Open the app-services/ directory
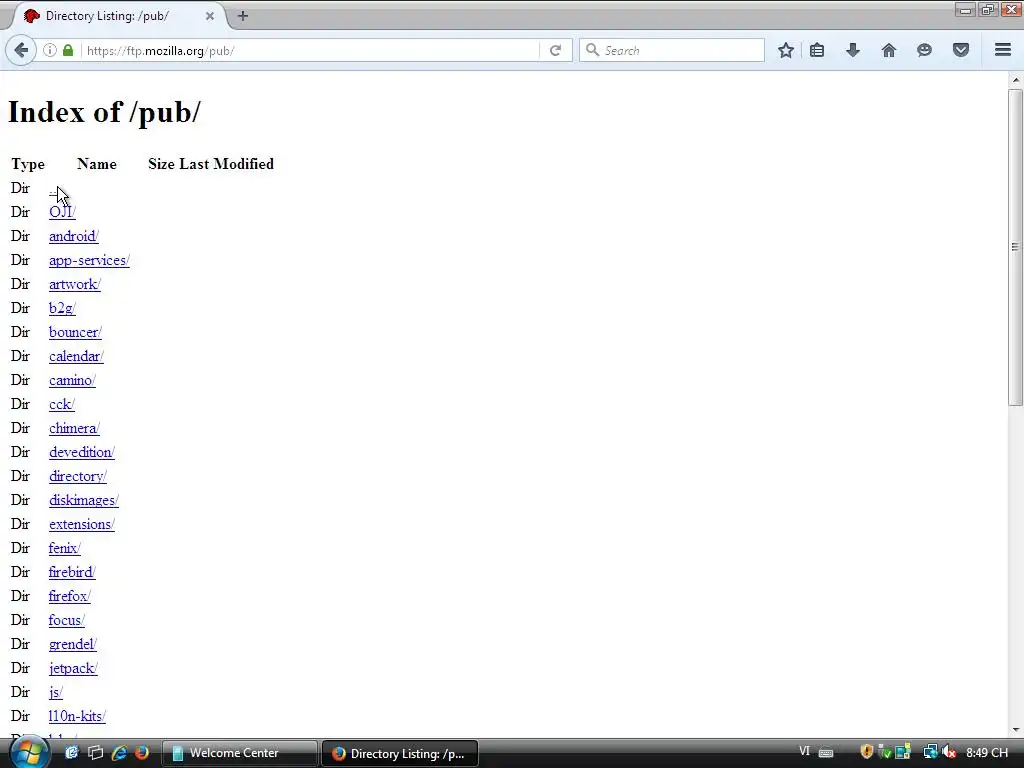This screenshot has width=1024, height=768. tap(89, 261)
